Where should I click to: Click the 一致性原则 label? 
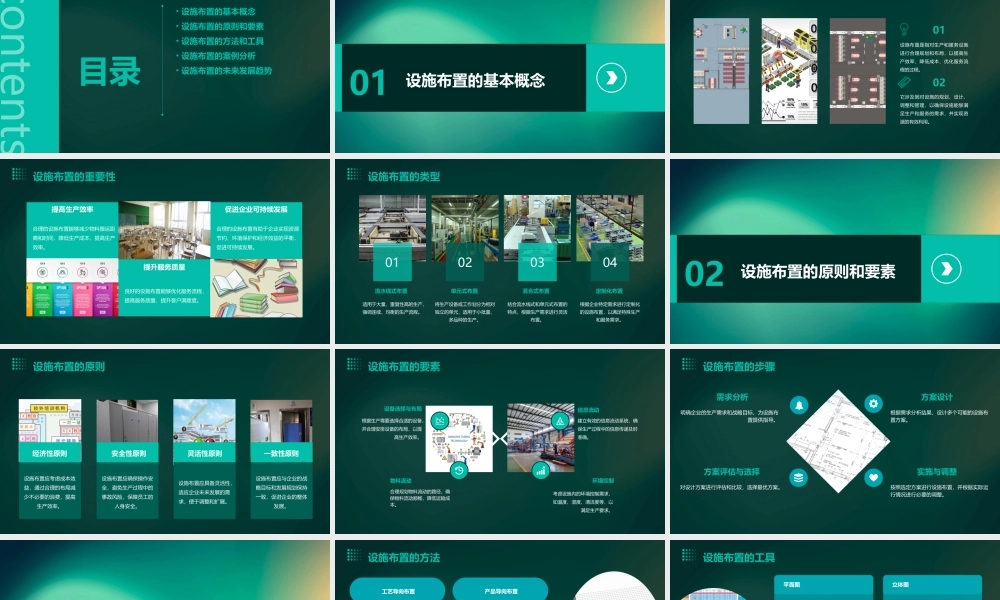click(281, 453)
